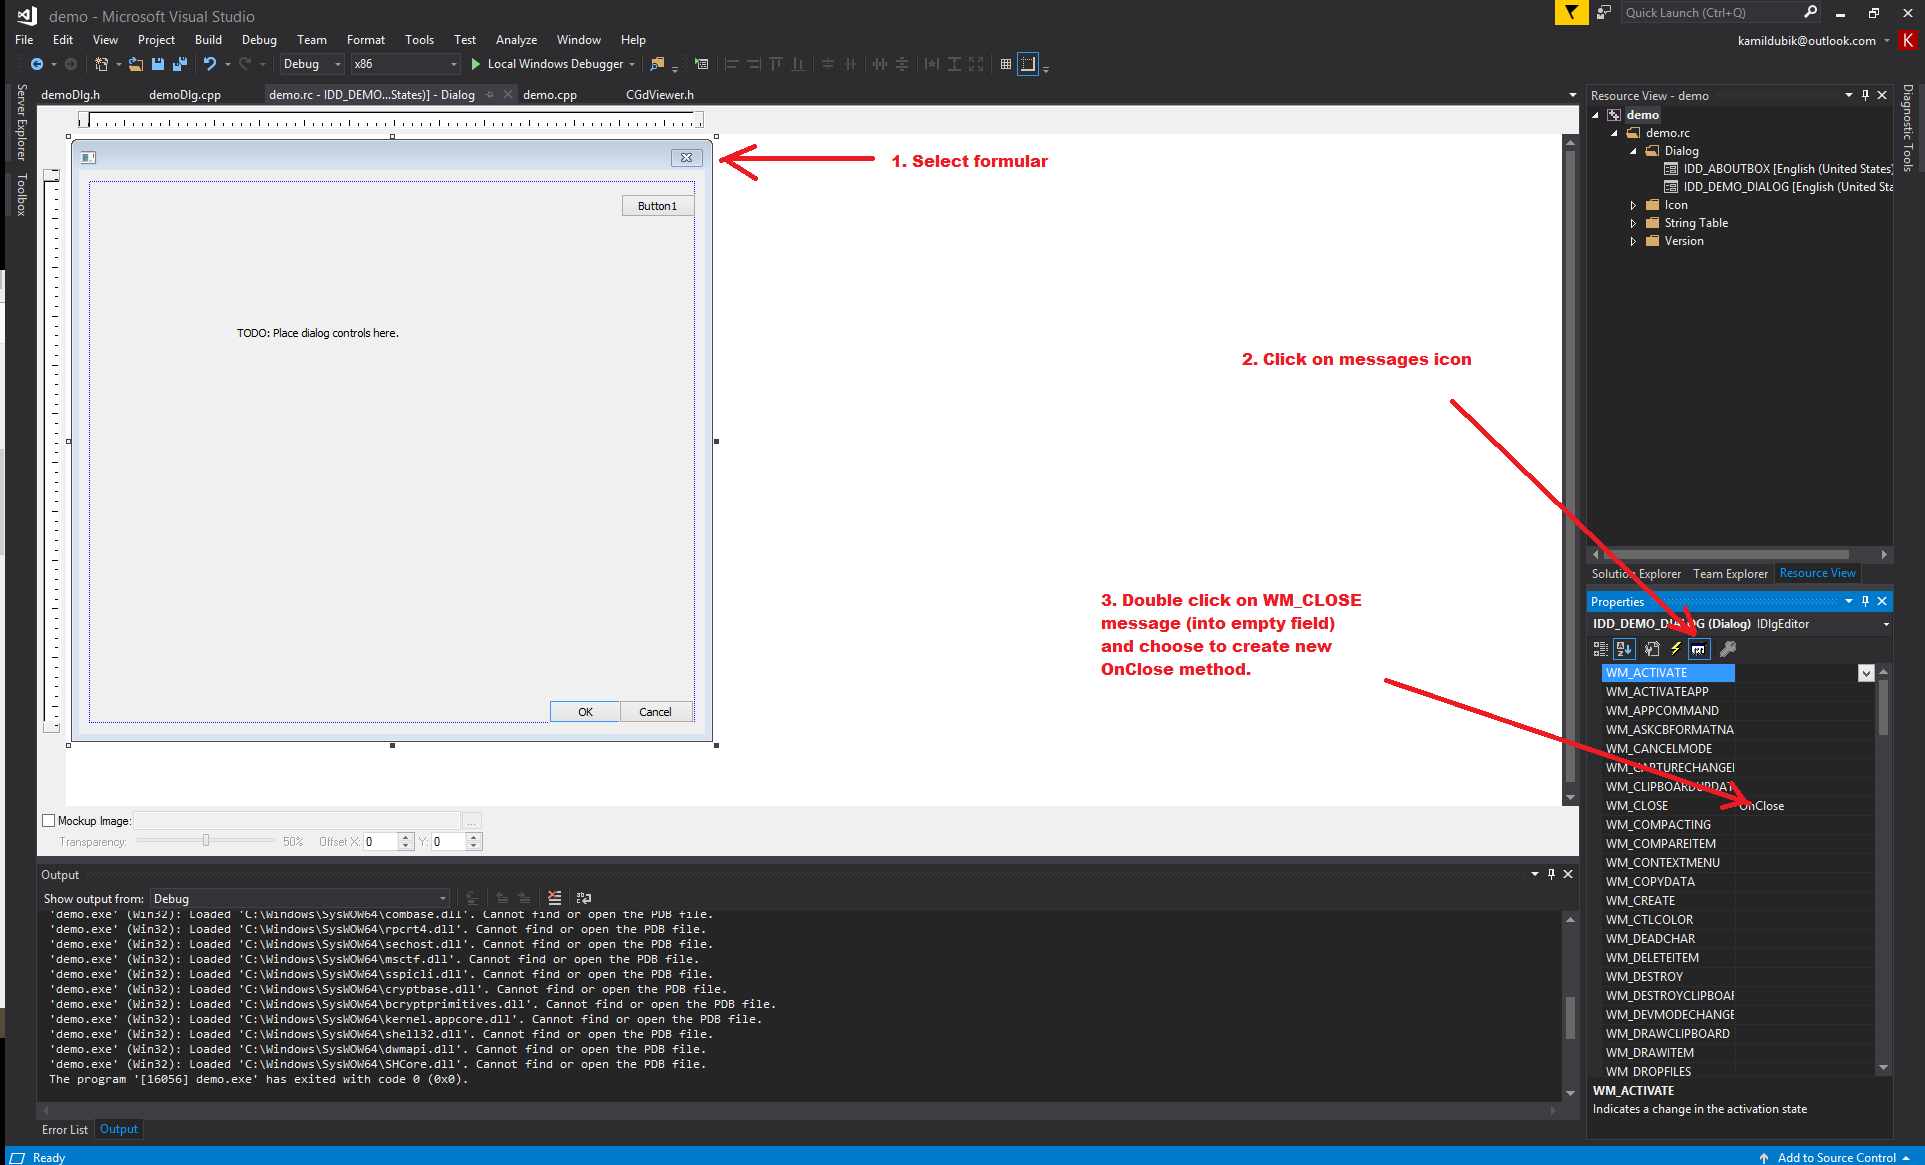This screenshot has height=1165, width=1925.
Task: Click Add to Source Control in status bar
Action: [1836, 1157]
